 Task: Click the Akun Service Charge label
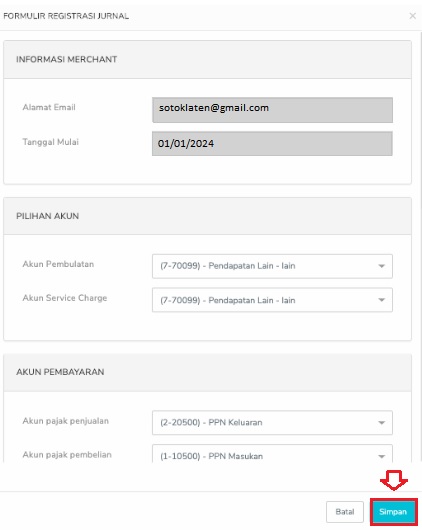[x=65, y=298]
